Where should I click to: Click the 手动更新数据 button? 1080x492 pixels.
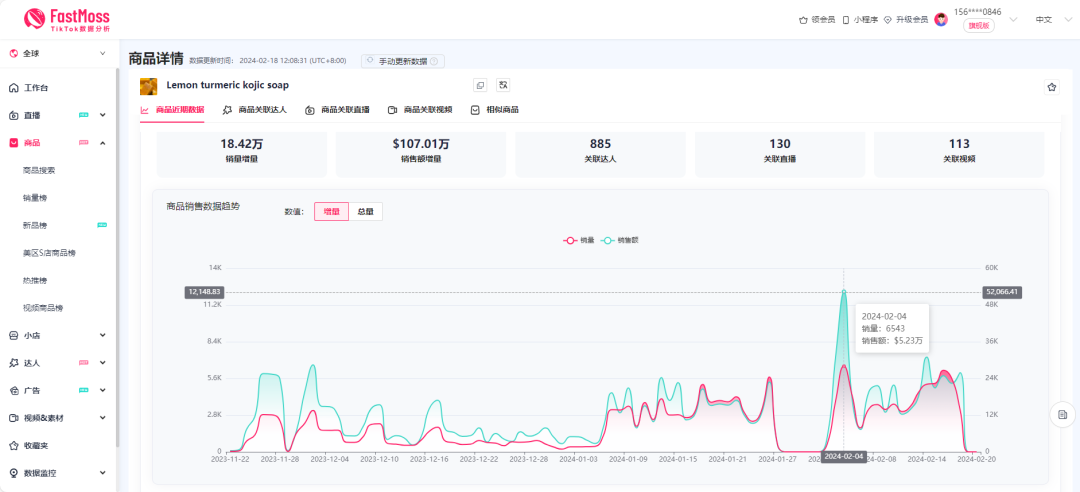pyautogui.click(x=402, y=61)
